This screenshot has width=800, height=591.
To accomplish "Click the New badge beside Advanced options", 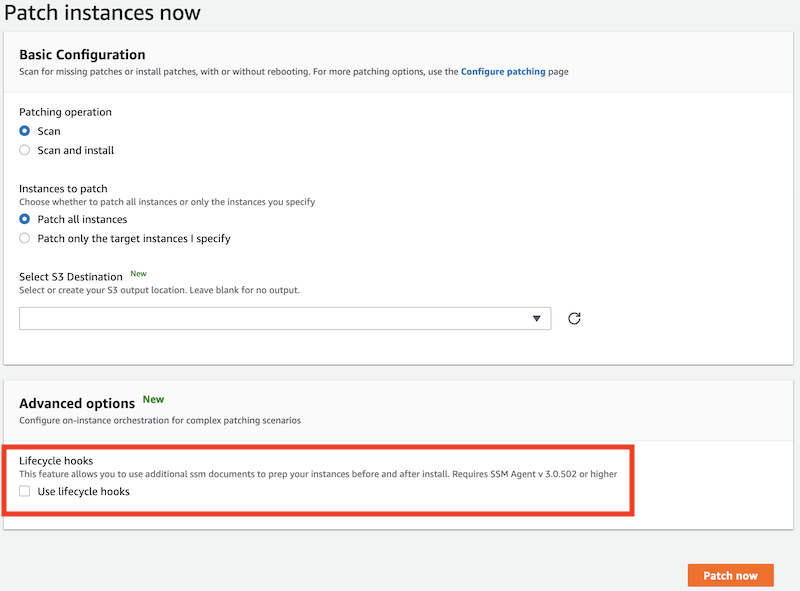I will click(153, 398).
